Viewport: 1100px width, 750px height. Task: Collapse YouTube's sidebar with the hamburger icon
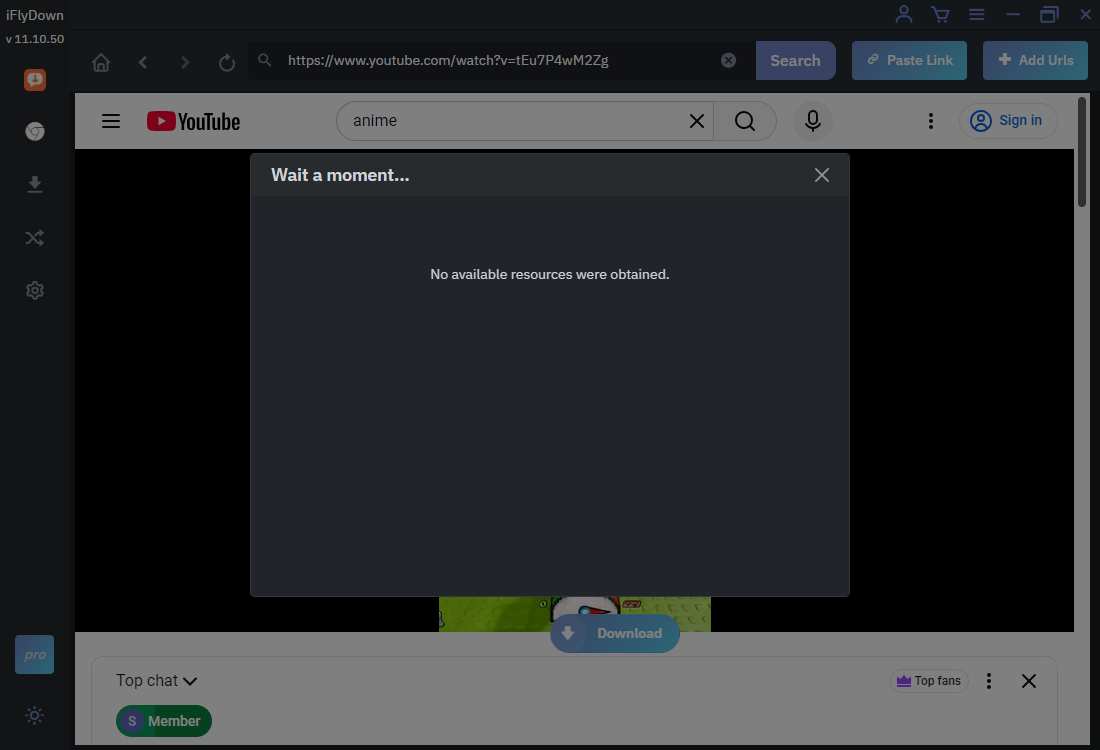(110, 121)
